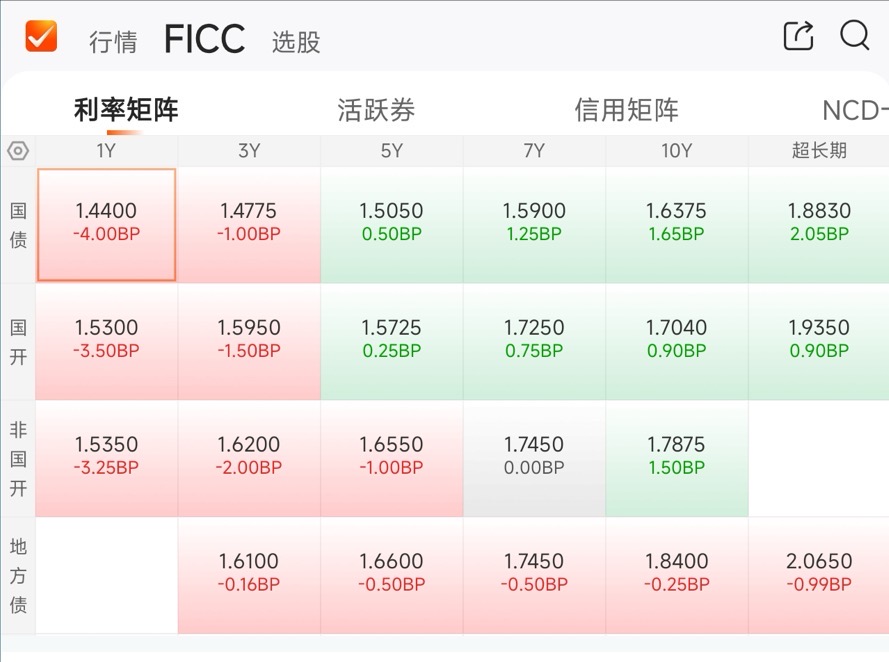This screenshot has height=662, width=889.
Task: Switch to the 行情 section
Action: (113, 42)
